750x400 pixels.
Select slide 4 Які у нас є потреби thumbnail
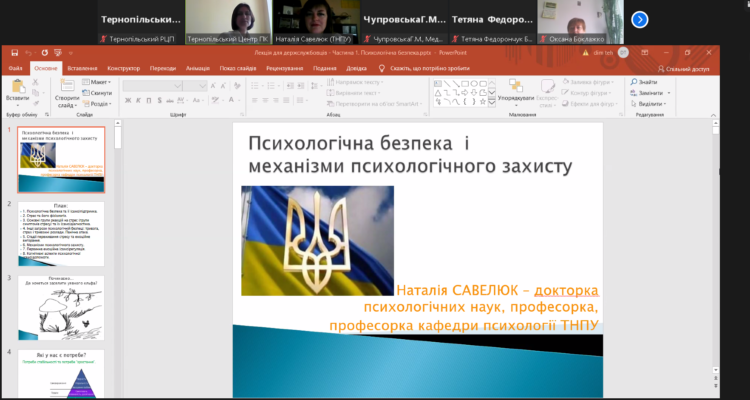coord(61,374)
